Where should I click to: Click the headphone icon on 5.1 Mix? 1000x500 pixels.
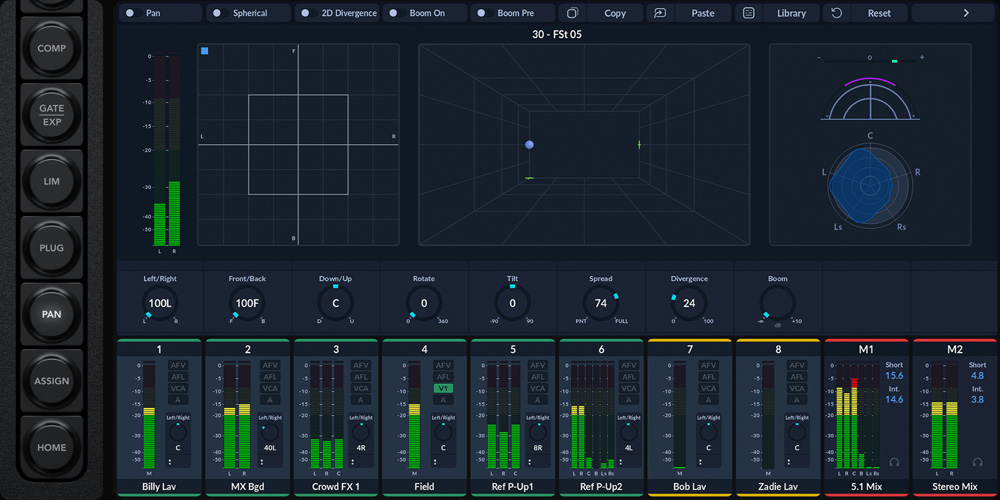pyautogui.click(x=894, y=462)
